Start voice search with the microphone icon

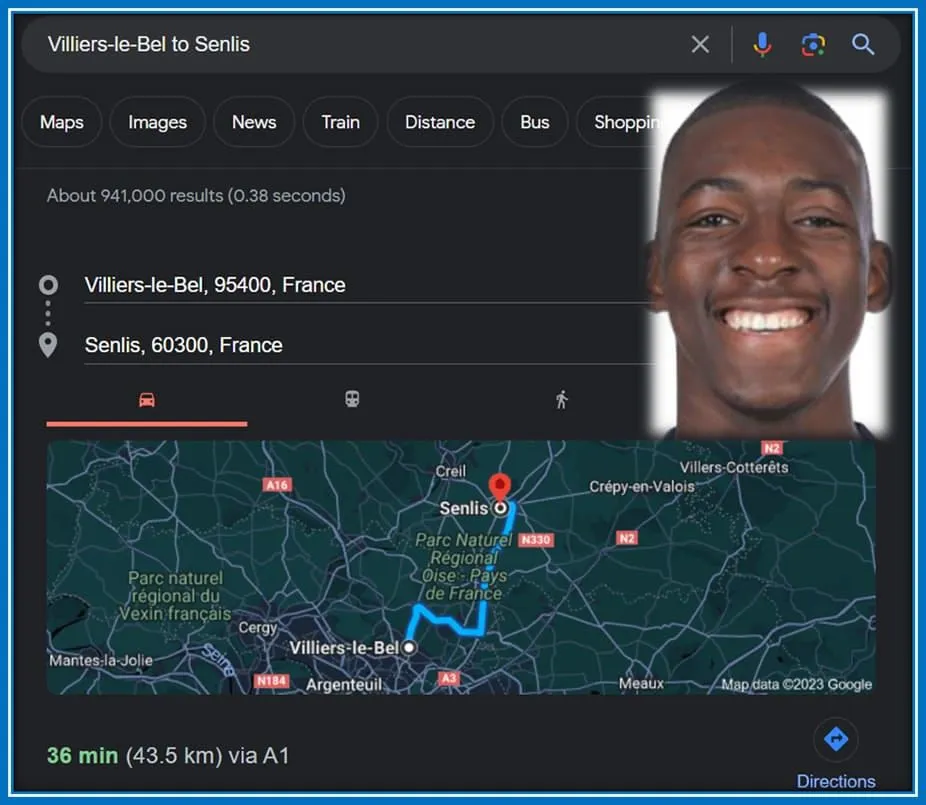tap(762, 44)
